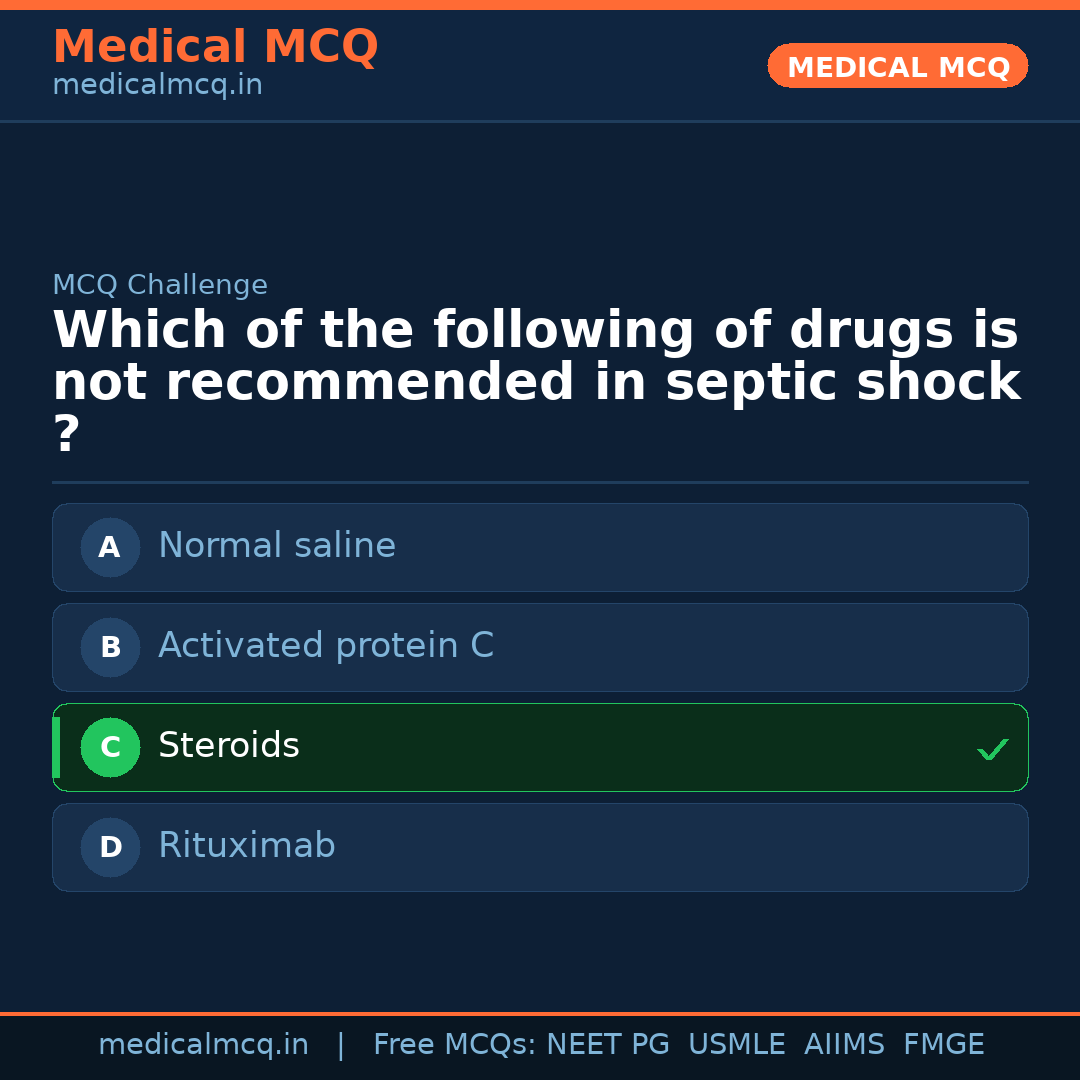Image resolution: width=1080 pixels, height=1080 pixels.
Task: Click the "Free MCQs:" footer text
Action: tap(454, 1045)
